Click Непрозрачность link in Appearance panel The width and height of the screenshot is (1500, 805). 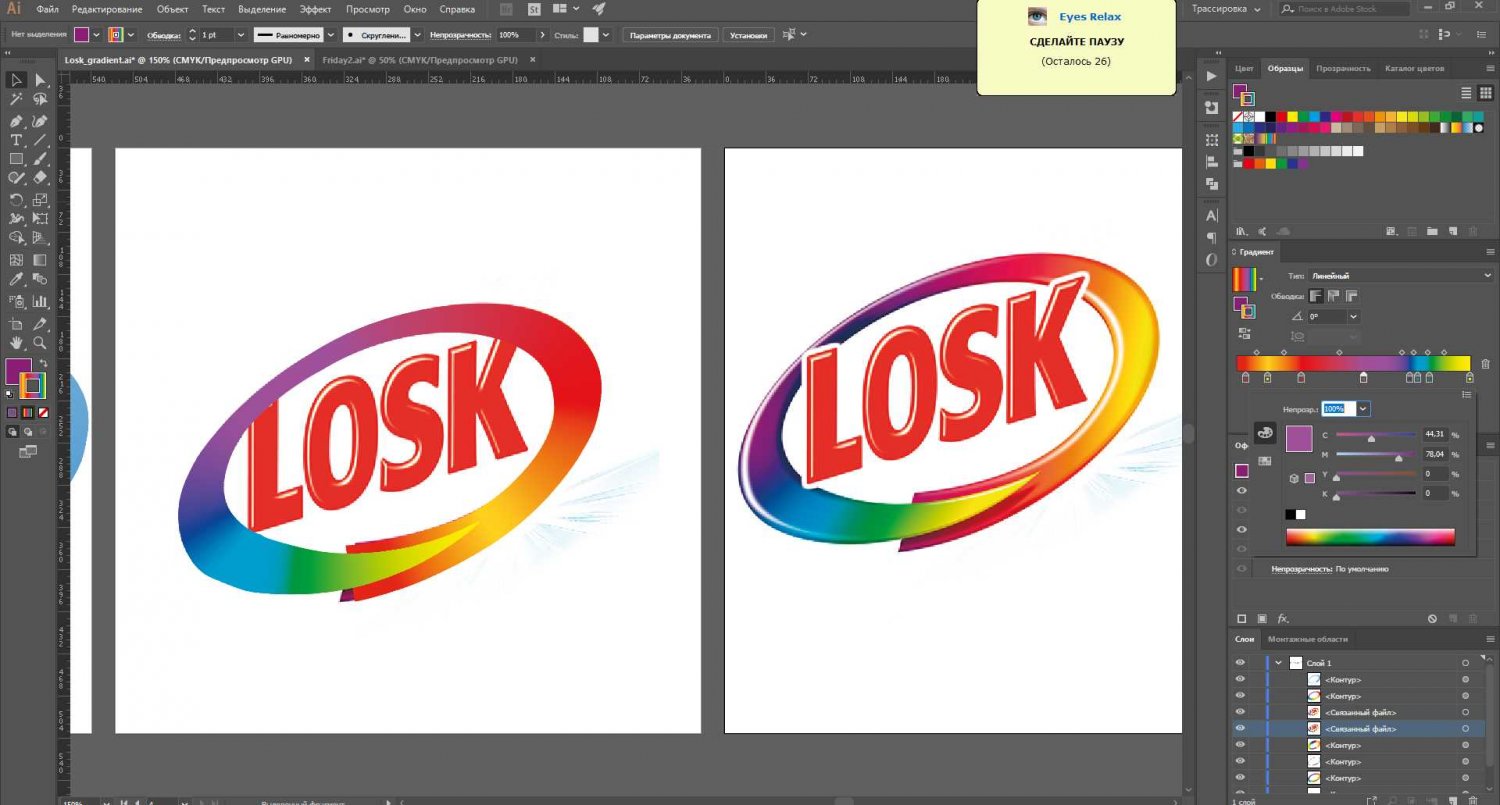pos(1301,568)
